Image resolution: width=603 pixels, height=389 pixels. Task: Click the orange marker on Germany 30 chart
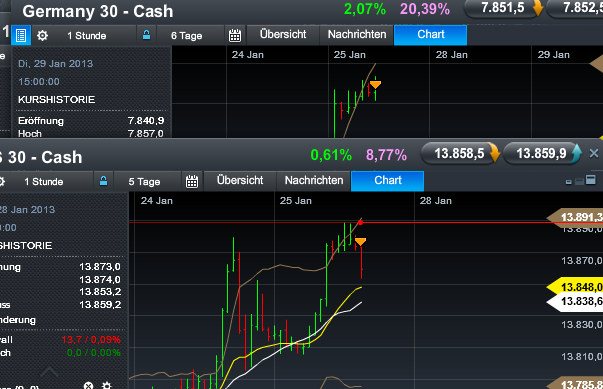pos(375,84)
